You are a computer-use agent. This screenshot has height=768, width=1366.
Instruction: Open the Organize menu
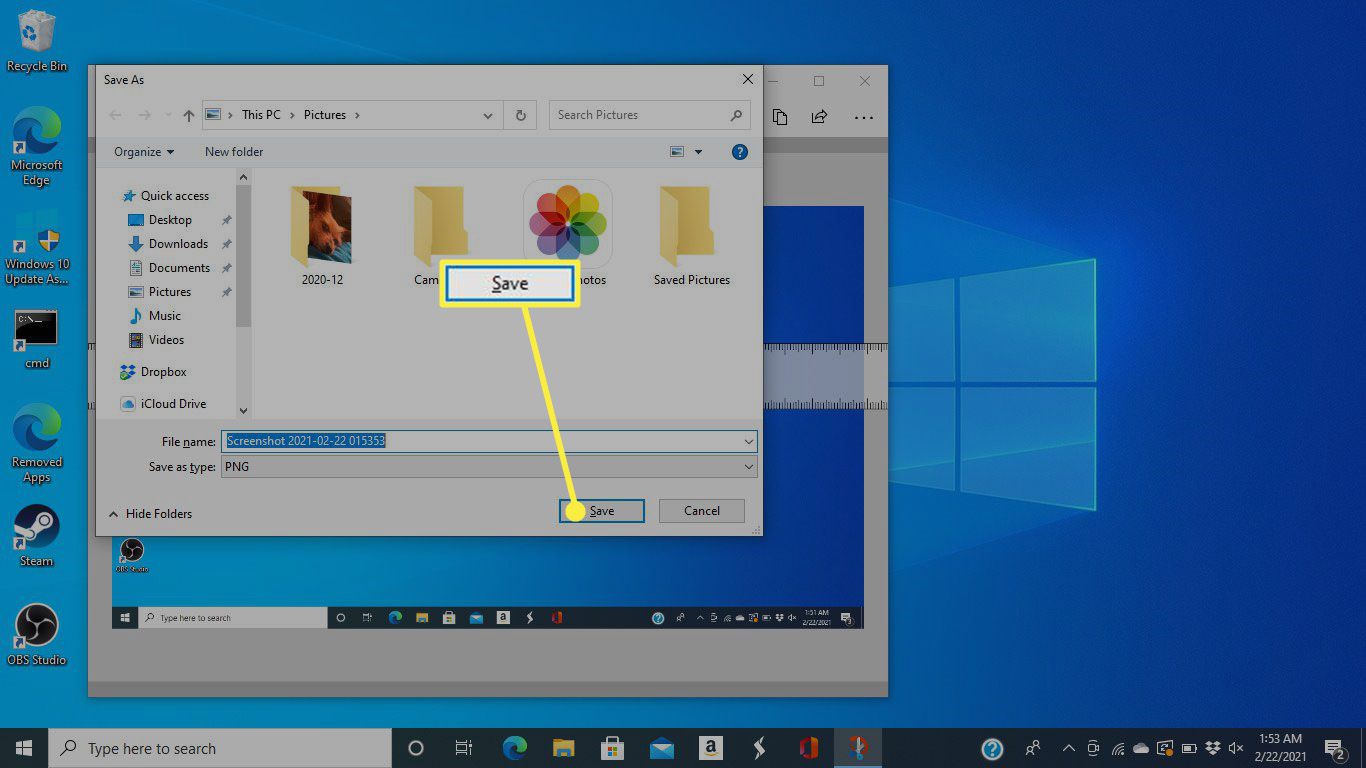[x=144, y=152]
